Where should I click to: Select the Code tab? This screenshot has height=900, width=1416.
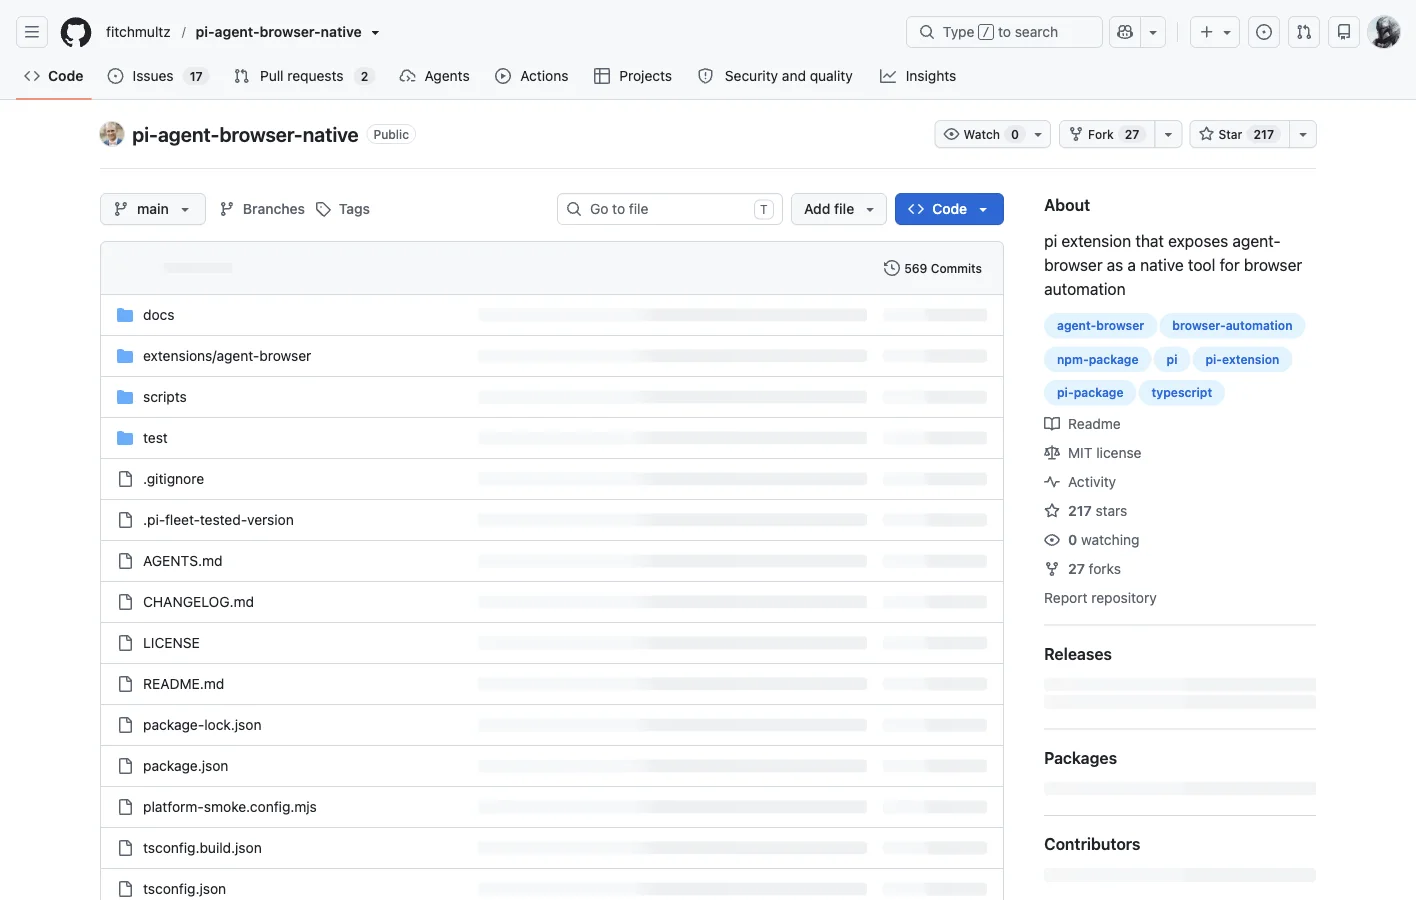point(54,76)
